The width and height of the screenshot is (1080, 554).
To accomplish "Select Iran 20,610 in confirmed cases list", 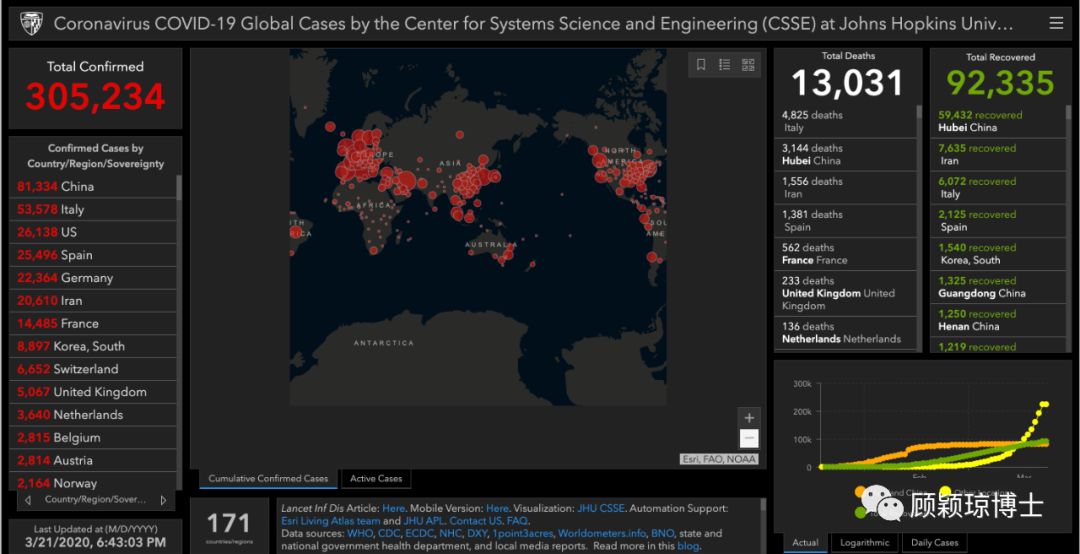I will [x=93, y=300].
